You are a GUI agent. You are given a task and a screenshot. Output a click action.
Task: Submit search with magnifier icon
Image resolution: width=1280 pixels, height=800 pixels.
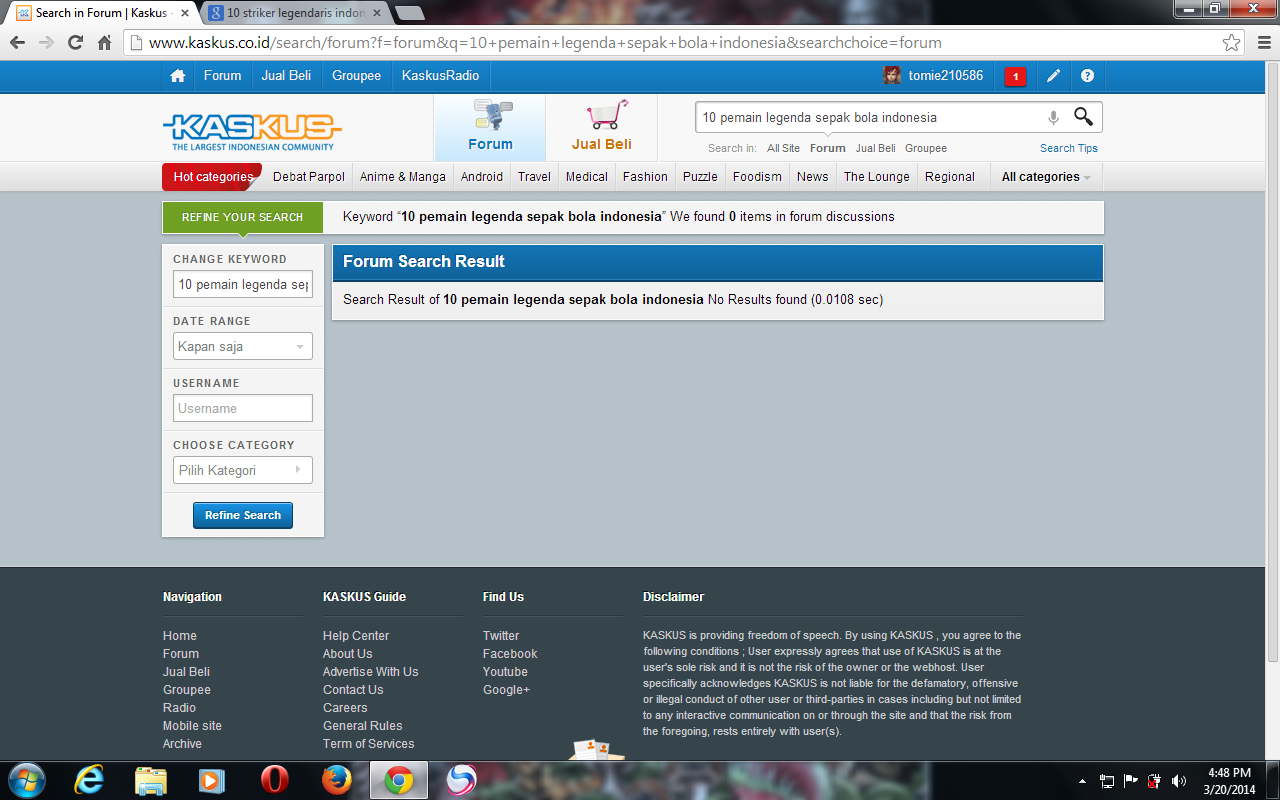1083,117
